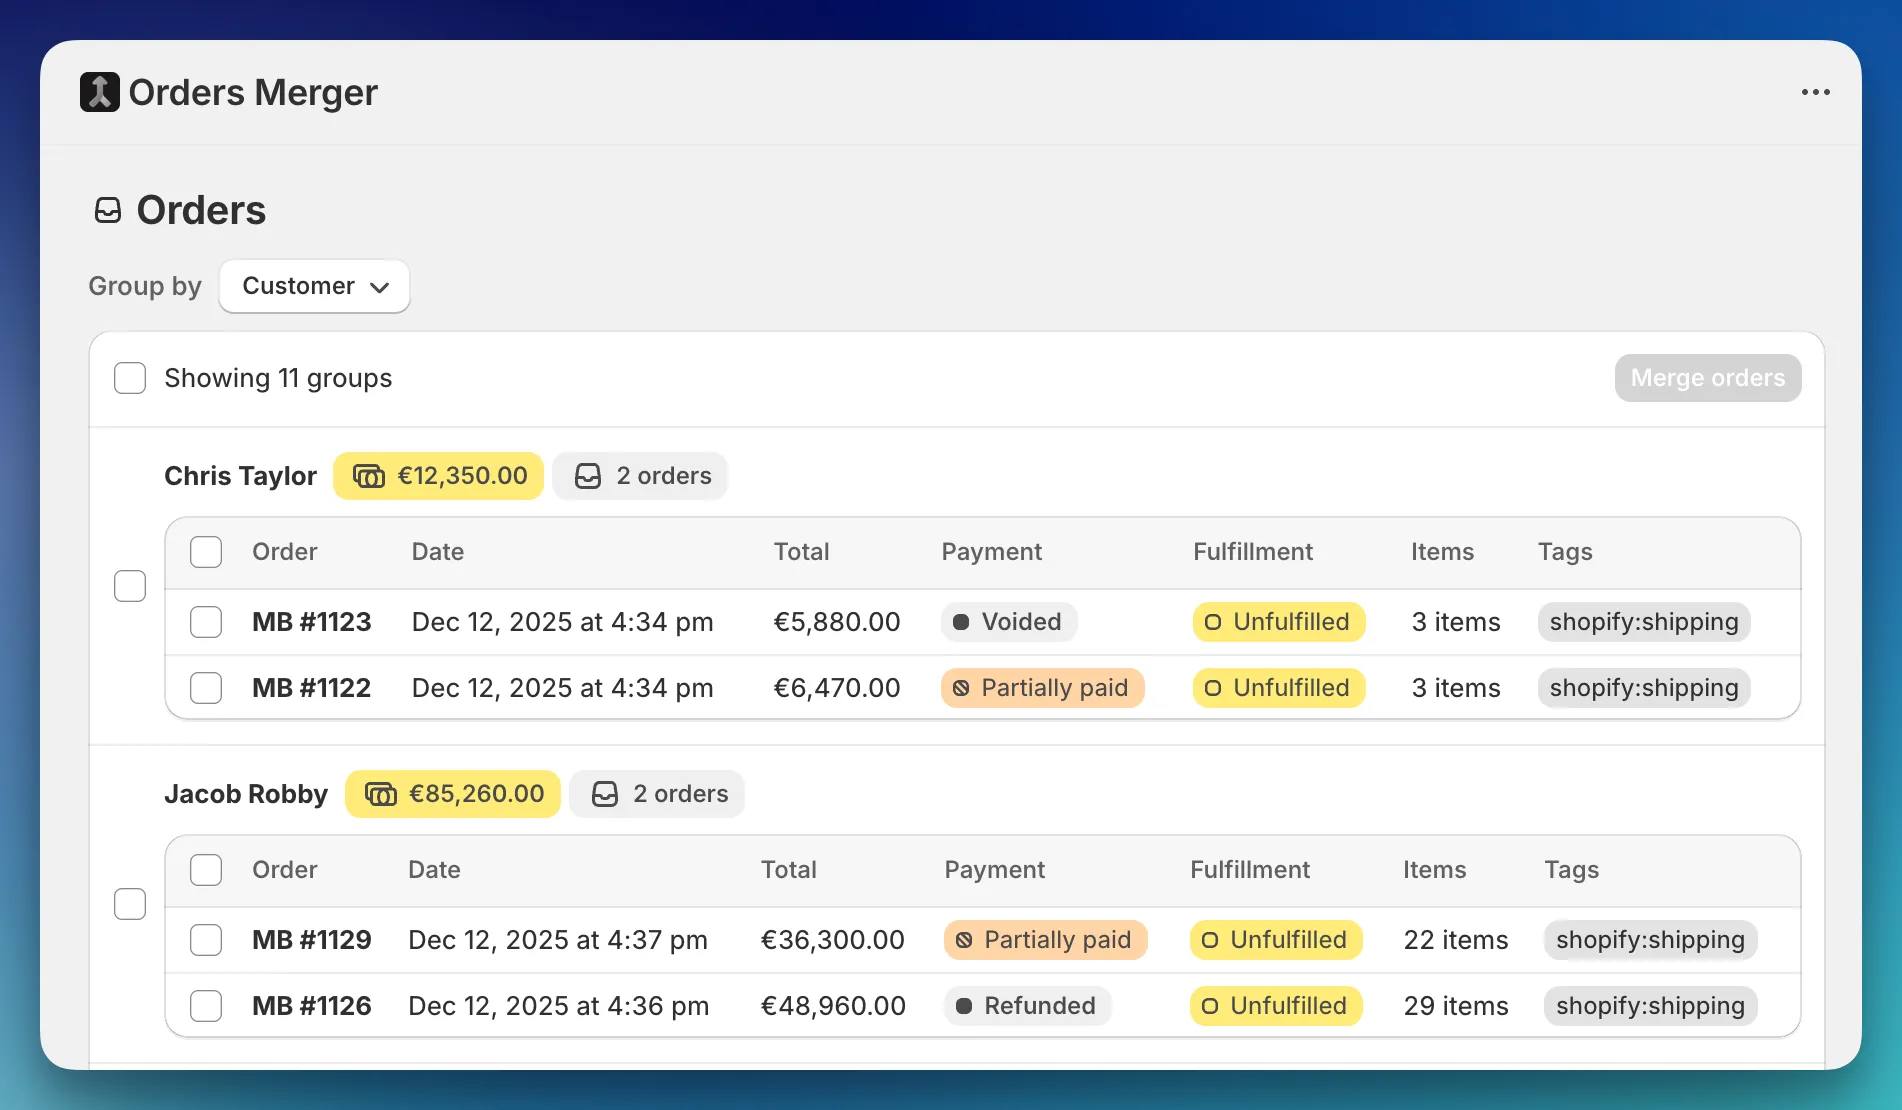Click the inbox icon in Jacob Robby's 2 orders badge
1902x1110 pixels.
pyautogui.click(x=605, y=794)
